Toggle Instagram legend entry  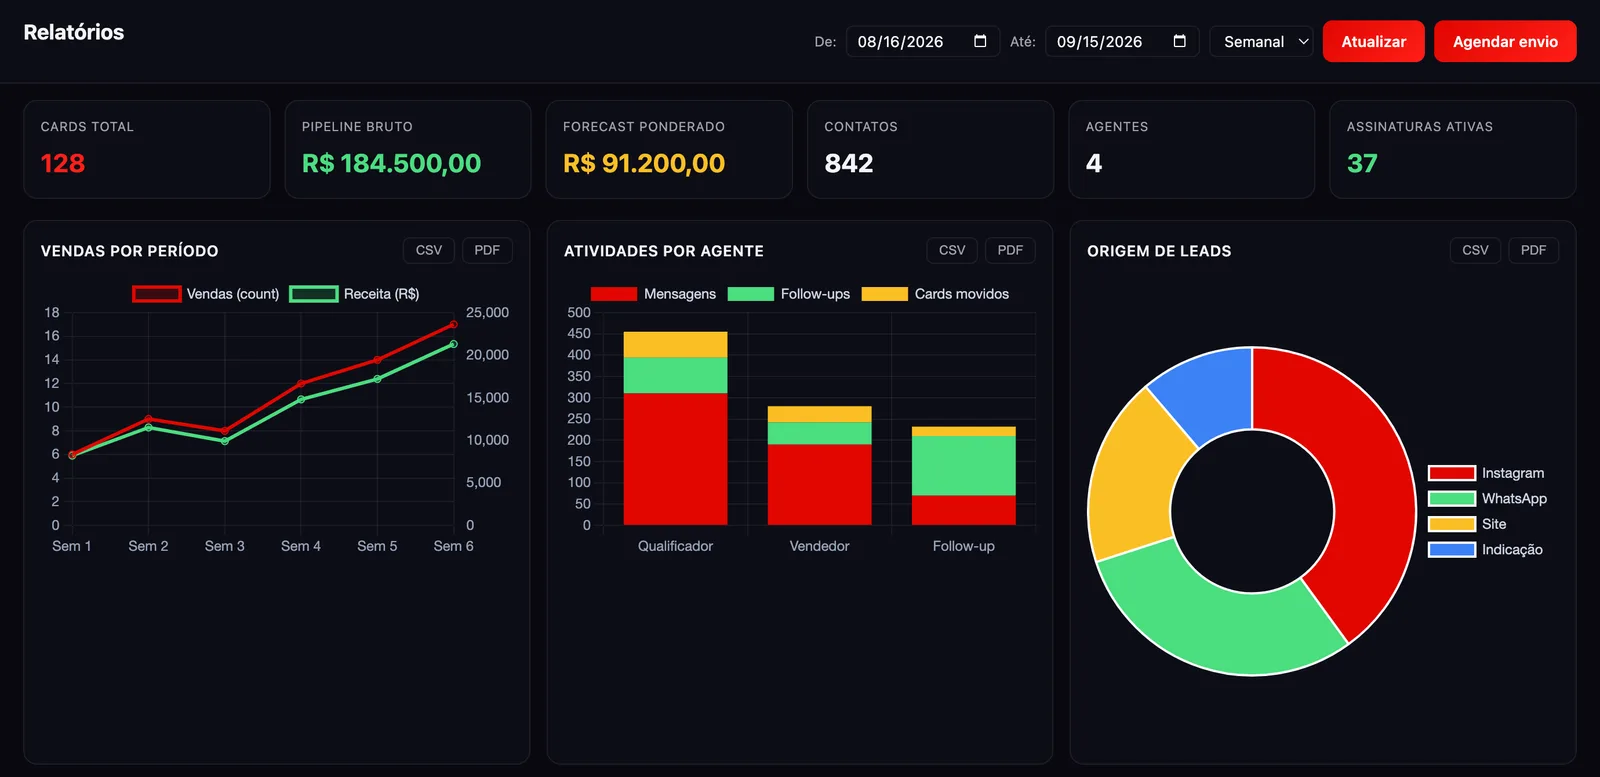click(1486, 473)
